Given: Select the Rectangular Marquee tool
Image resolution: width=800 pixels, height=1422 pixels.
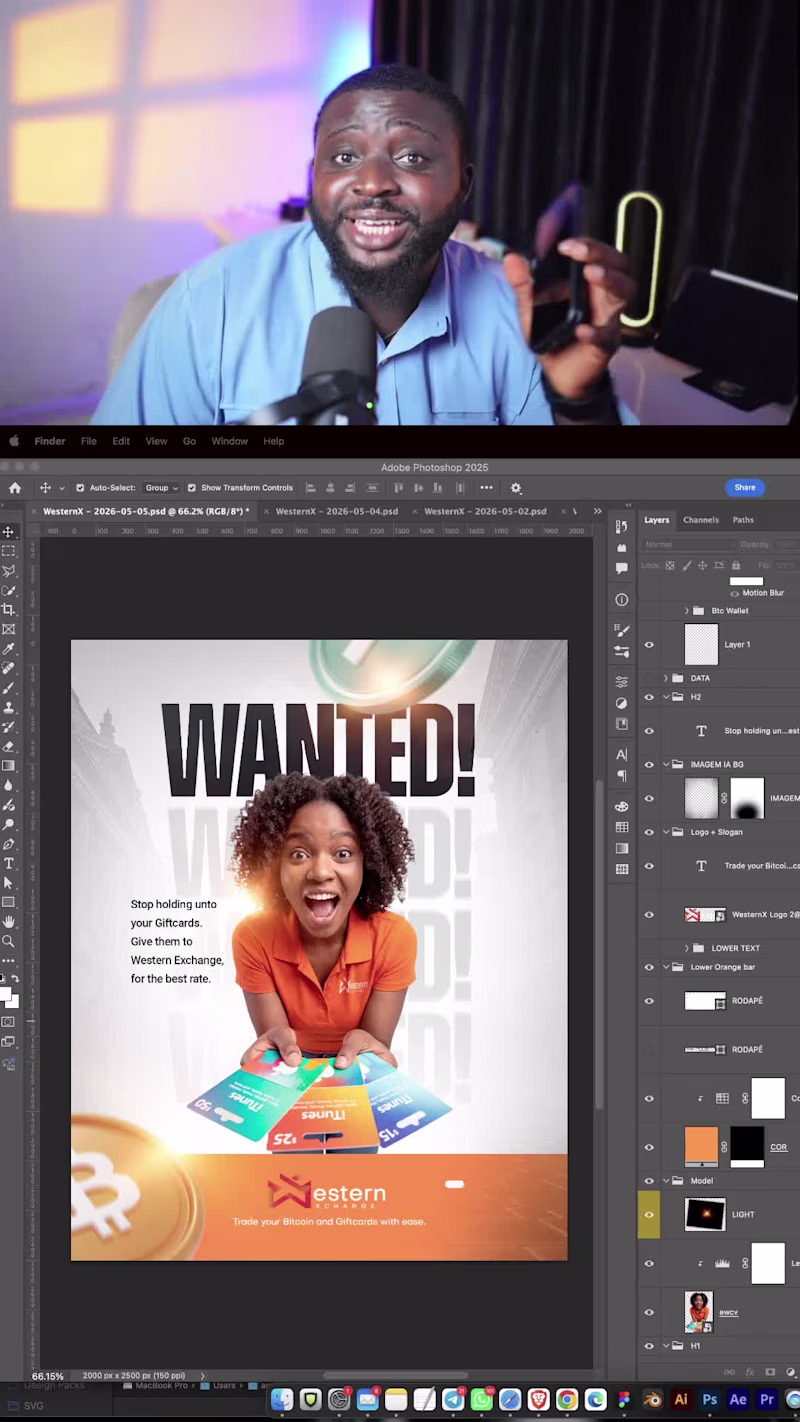Looking at the screenshot, I should [x=8, y=551].
